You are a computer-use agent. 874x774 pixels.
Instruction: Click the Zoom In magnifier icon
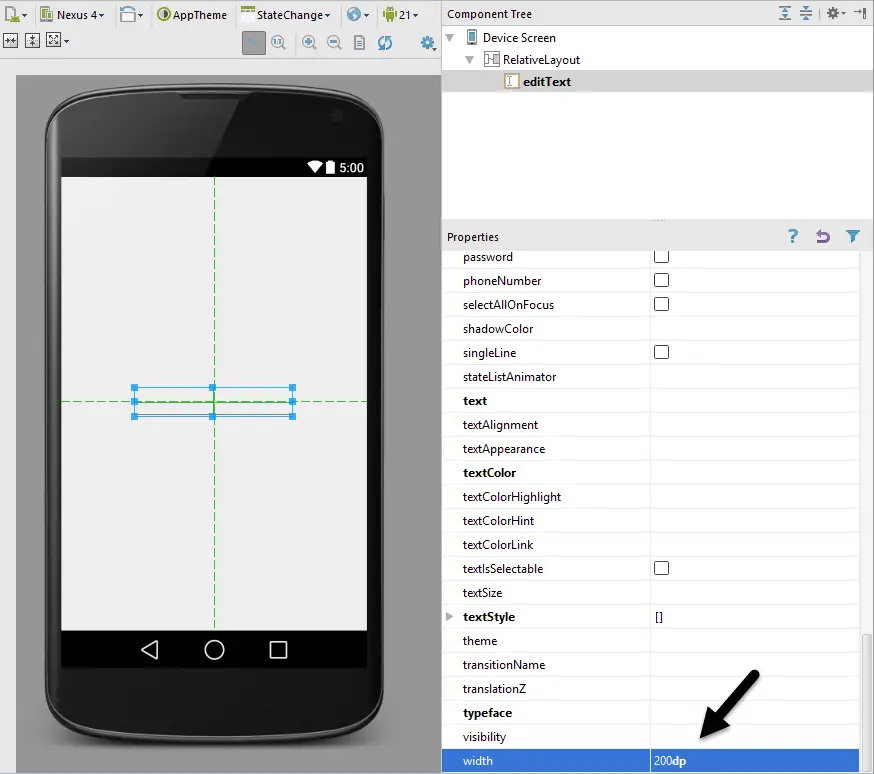click(x=309, y=42)
